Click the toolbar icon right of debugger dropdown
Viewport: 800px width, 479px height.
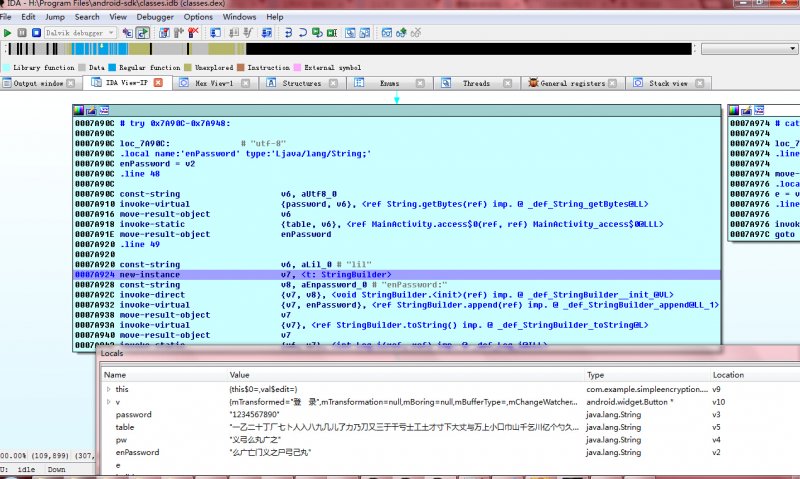tap(128, 33)
